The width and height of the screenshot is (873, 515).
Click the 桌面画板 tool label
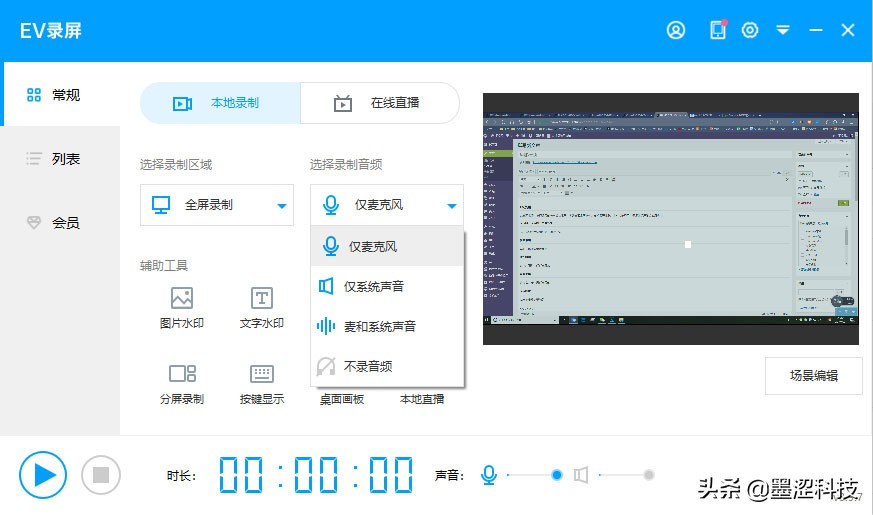click(342, 399)
